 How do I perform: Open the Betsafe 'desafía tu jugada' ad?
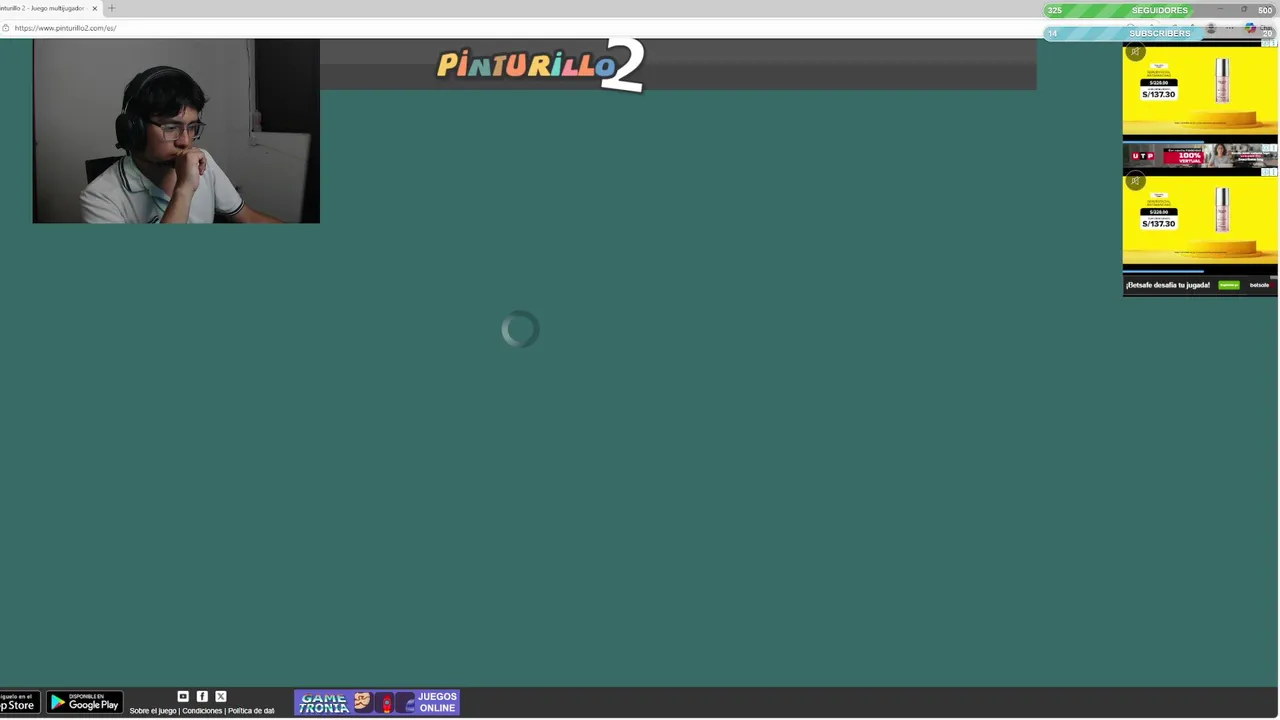1200,285
